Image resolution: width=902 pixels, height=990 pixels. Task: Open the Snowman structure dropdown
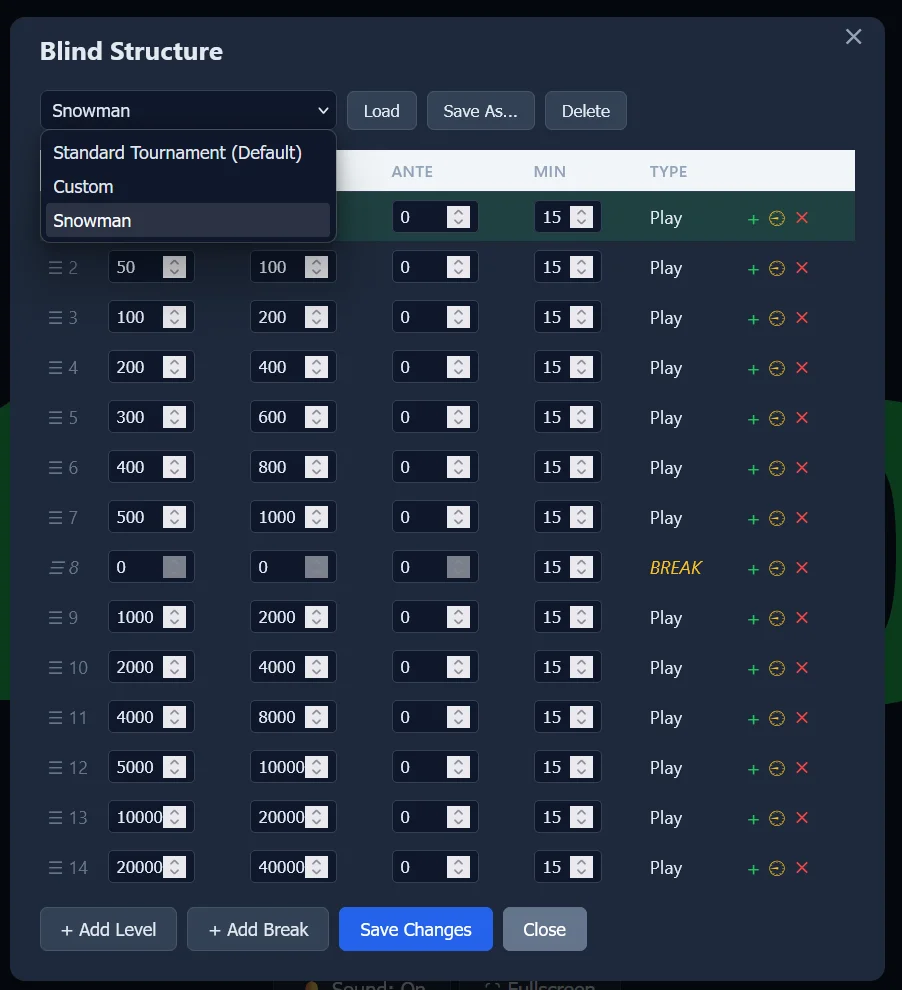click(x=188, y=110)
